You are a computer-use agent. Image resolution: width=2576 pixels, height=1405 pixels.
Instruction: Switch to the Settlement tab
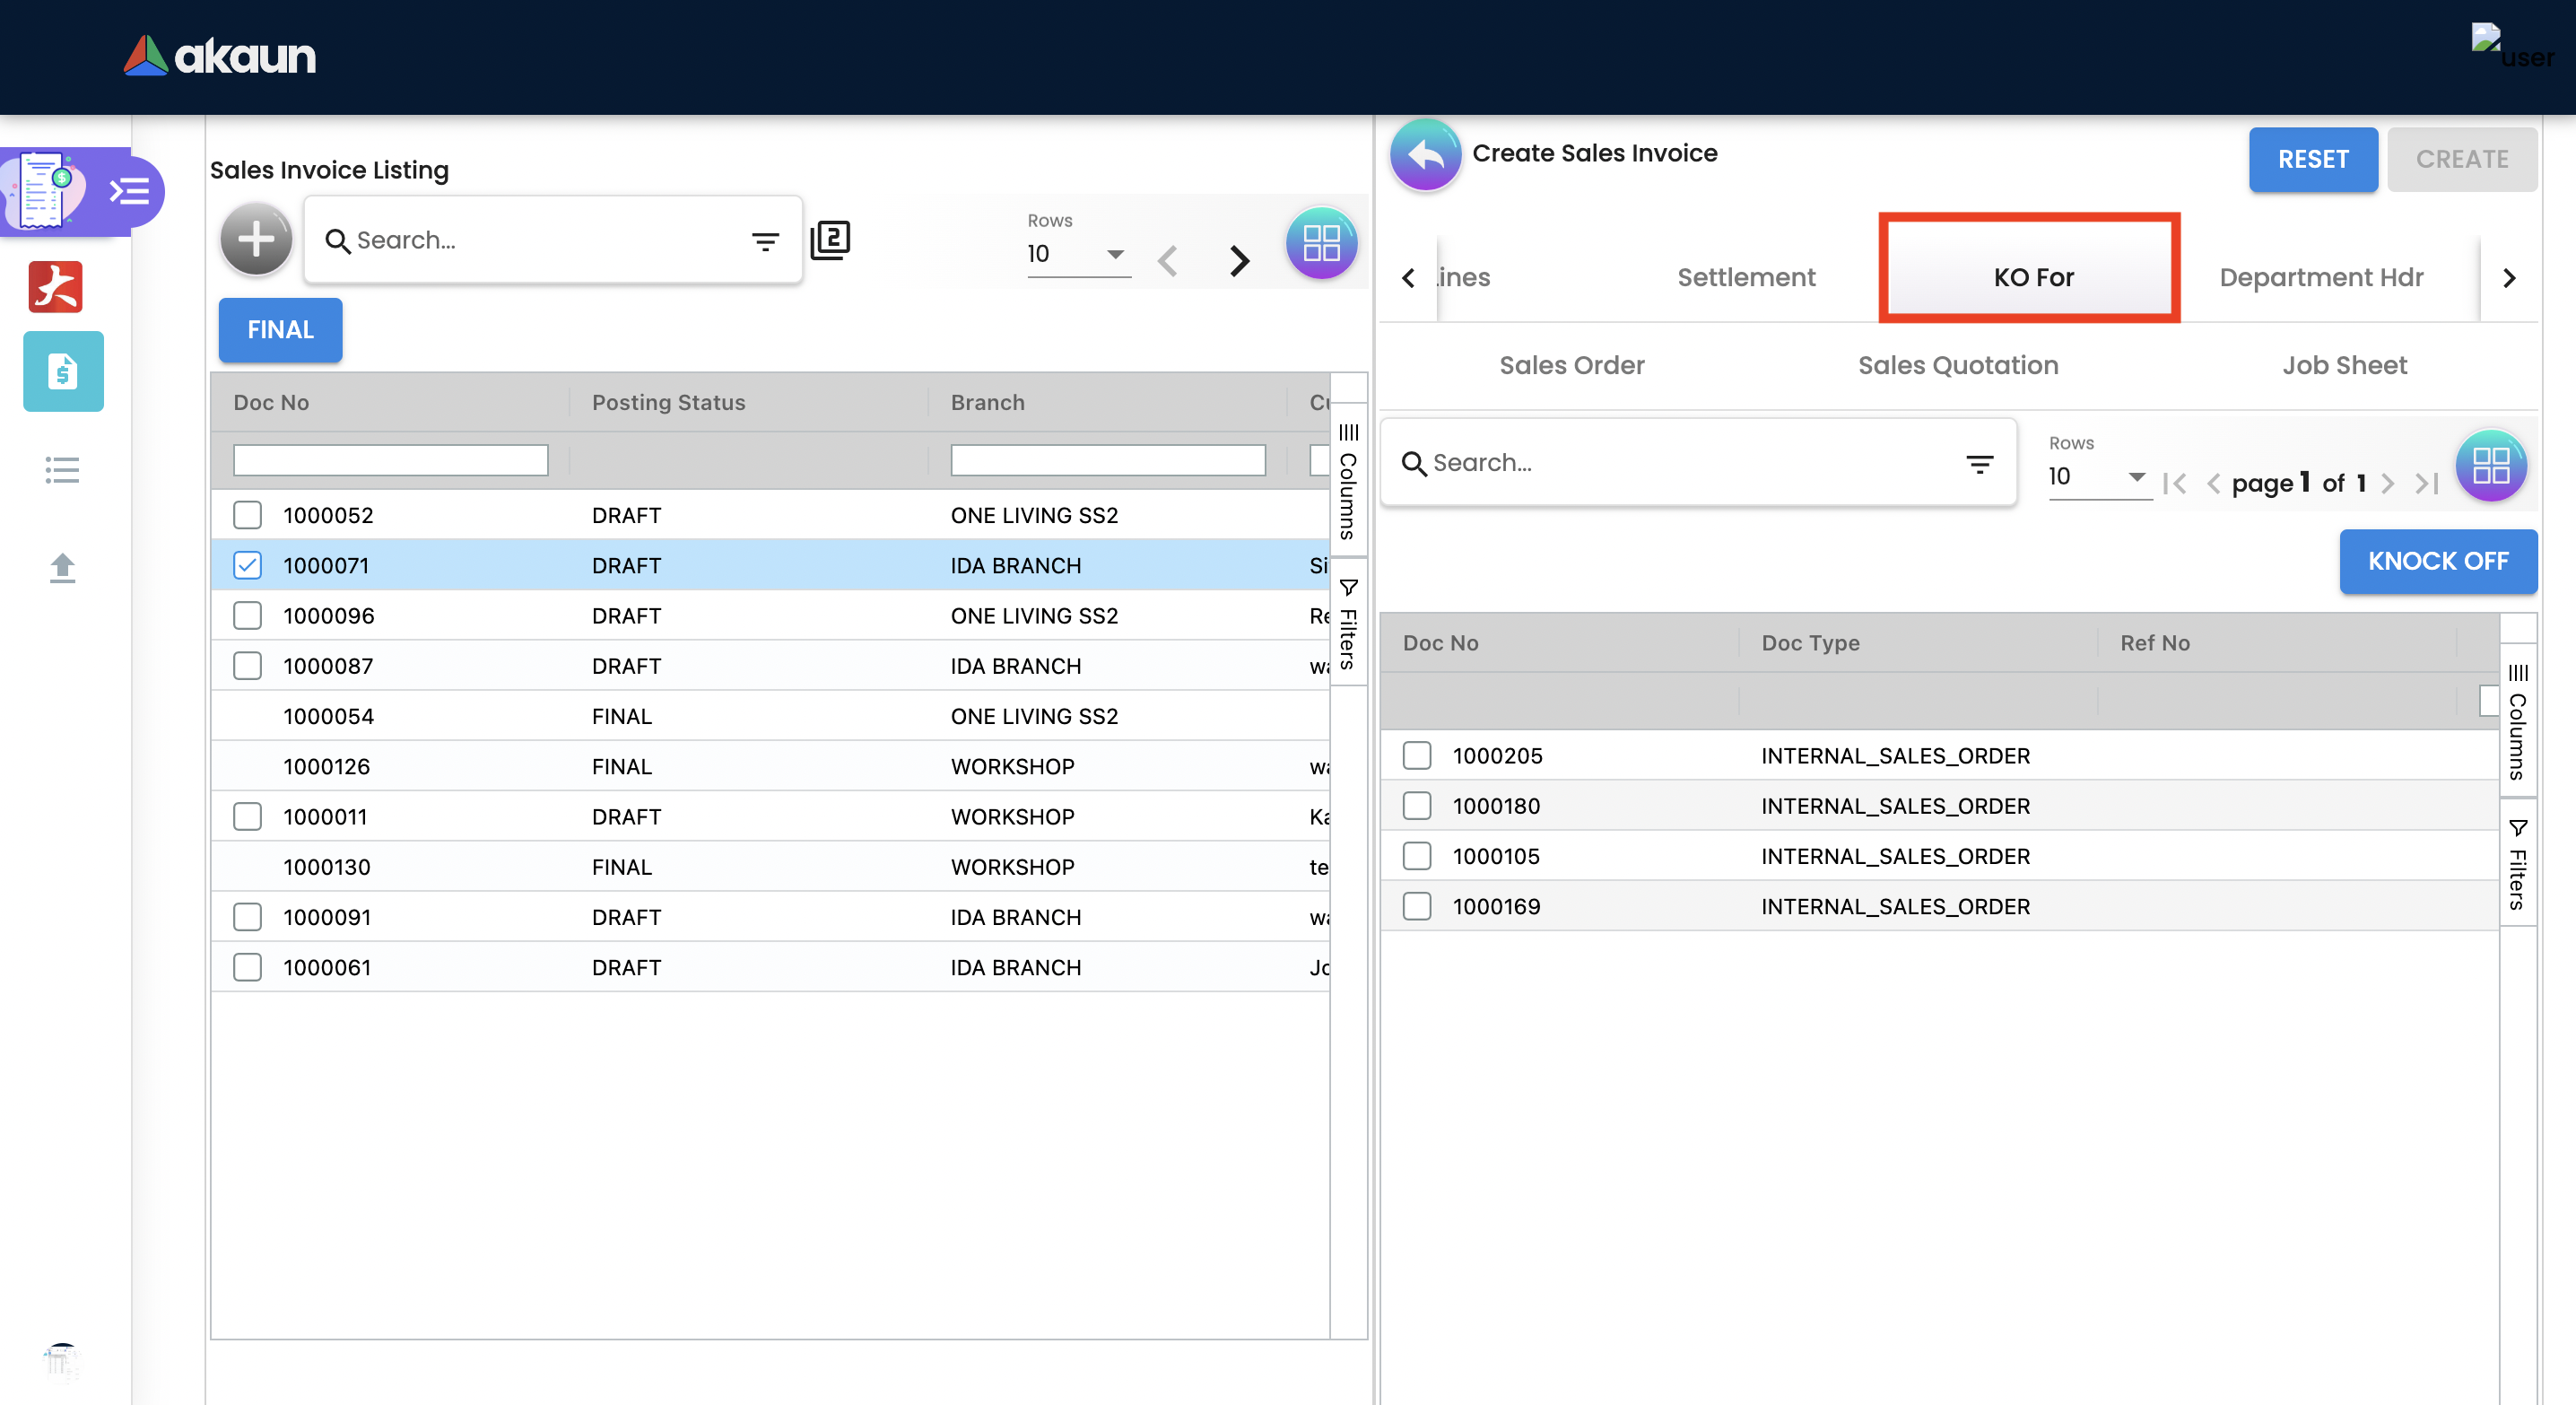[x=1745, y=277]
